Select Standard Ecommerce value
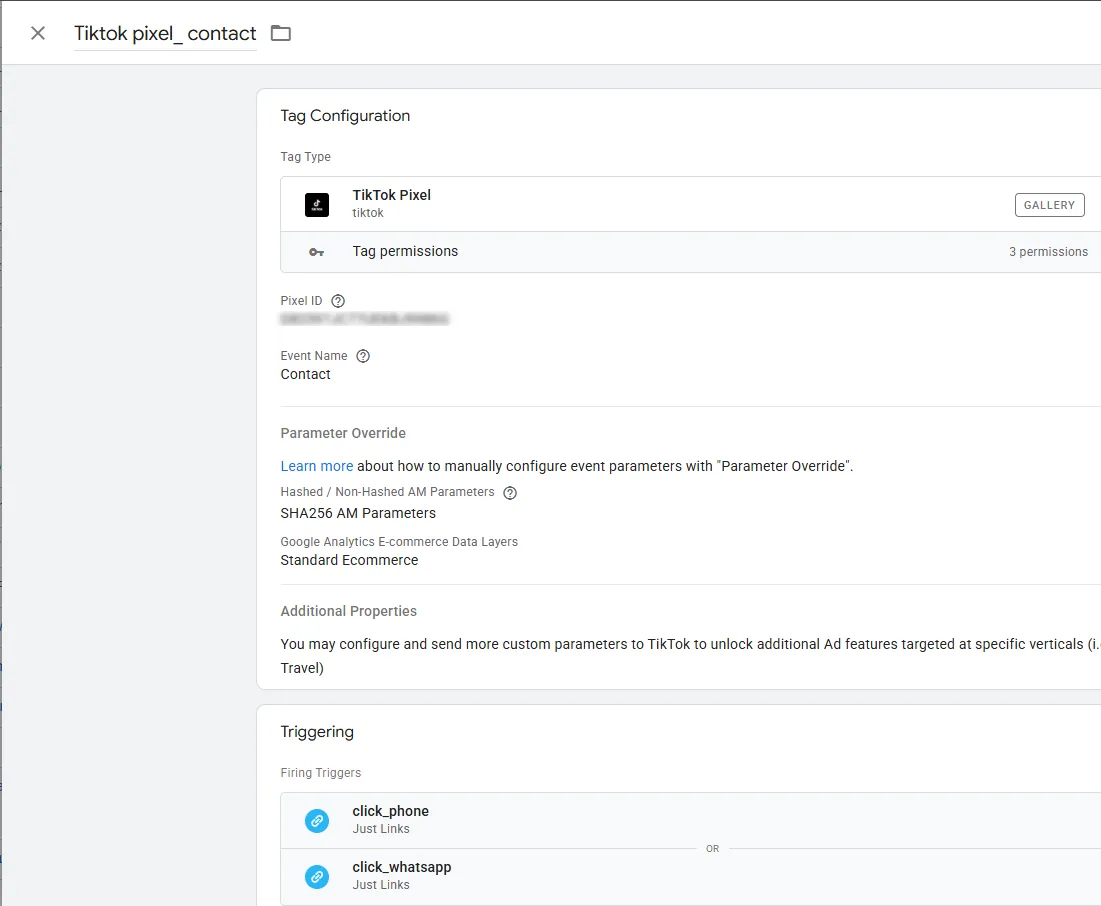The width and height of the screenshot is (1101, 906). [x=349, y=560]
